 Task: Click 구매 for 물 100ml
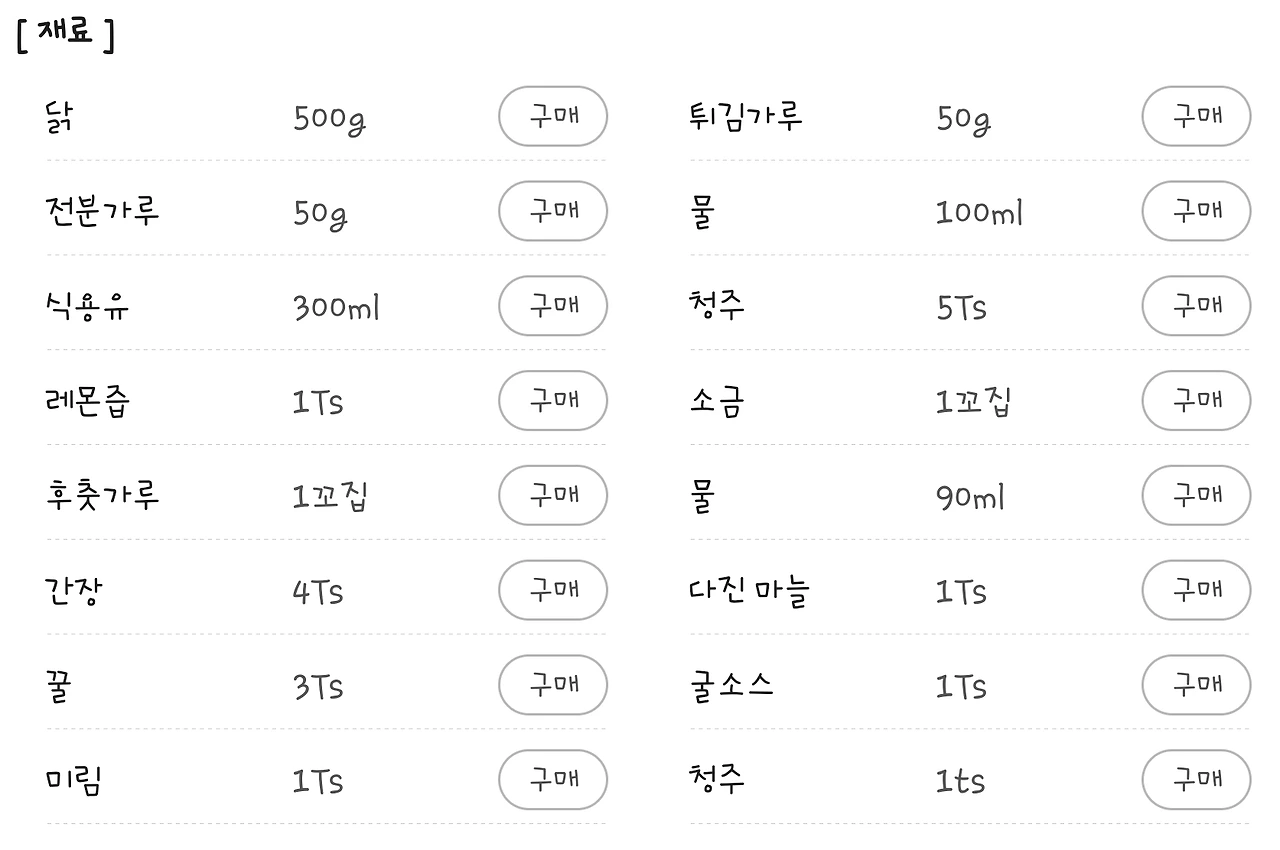click(x=1196, y=211)
